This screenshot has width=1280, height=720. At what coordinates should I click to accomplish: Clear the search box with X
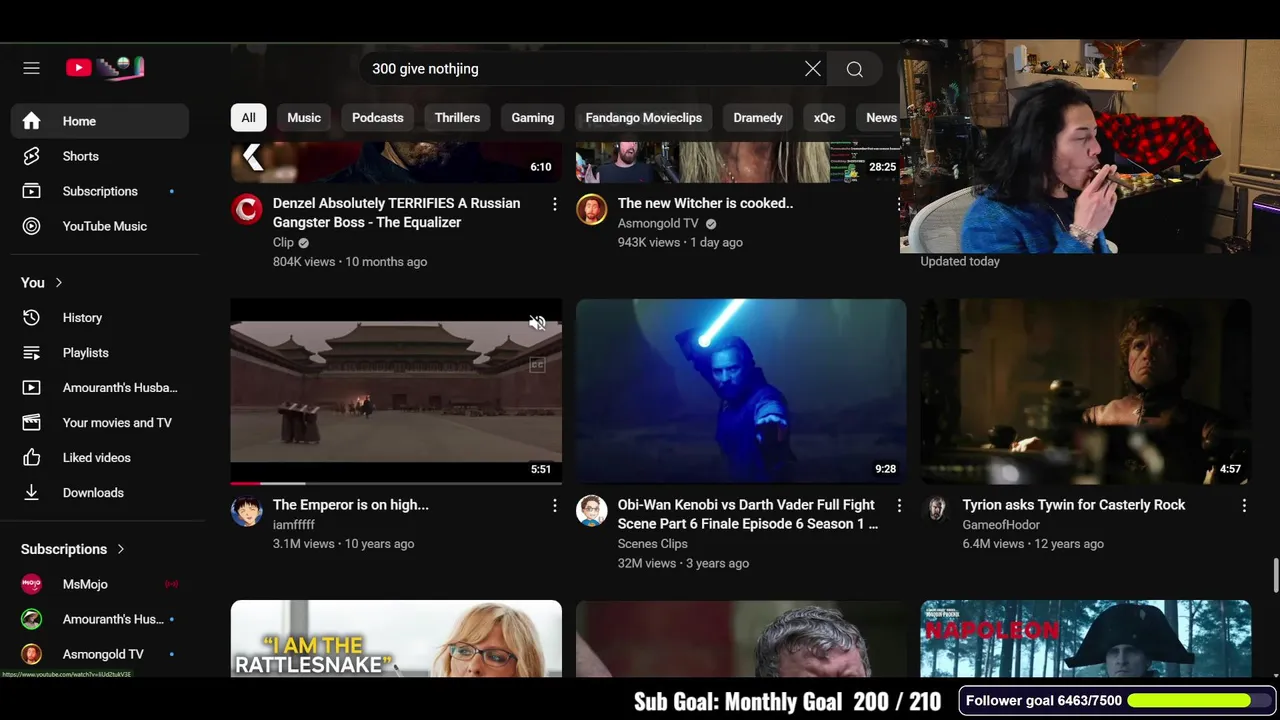[813, 69]
